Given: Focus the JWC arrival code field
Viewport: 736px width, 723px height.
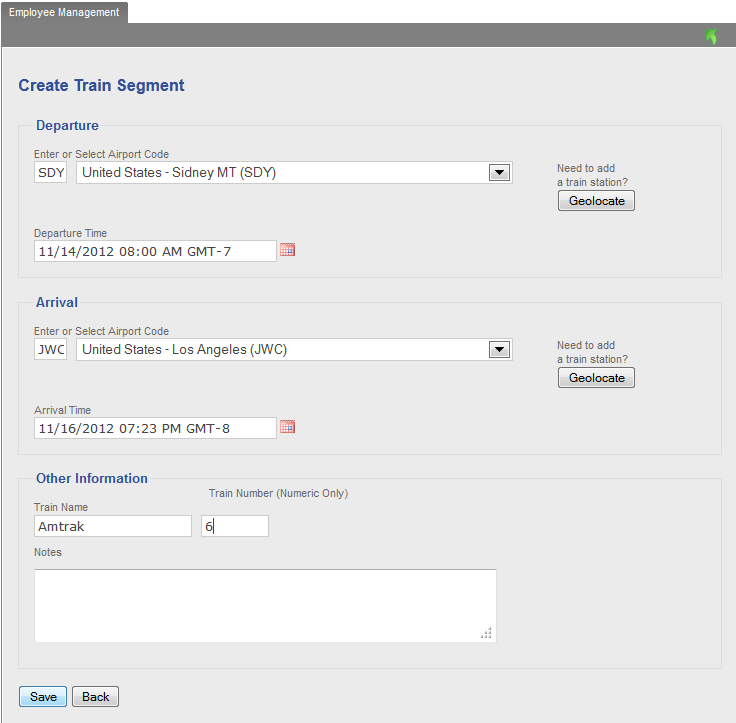Looking at the screenshot, I should pyautogui.click(x=51, y=349).
